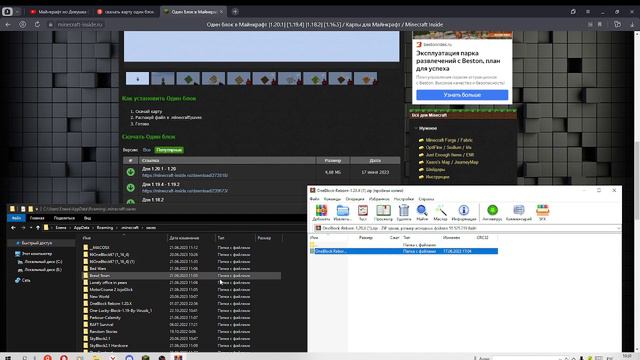Select Все version filter
Viewport: 640px width, 360px height.
tap(147, 150)
